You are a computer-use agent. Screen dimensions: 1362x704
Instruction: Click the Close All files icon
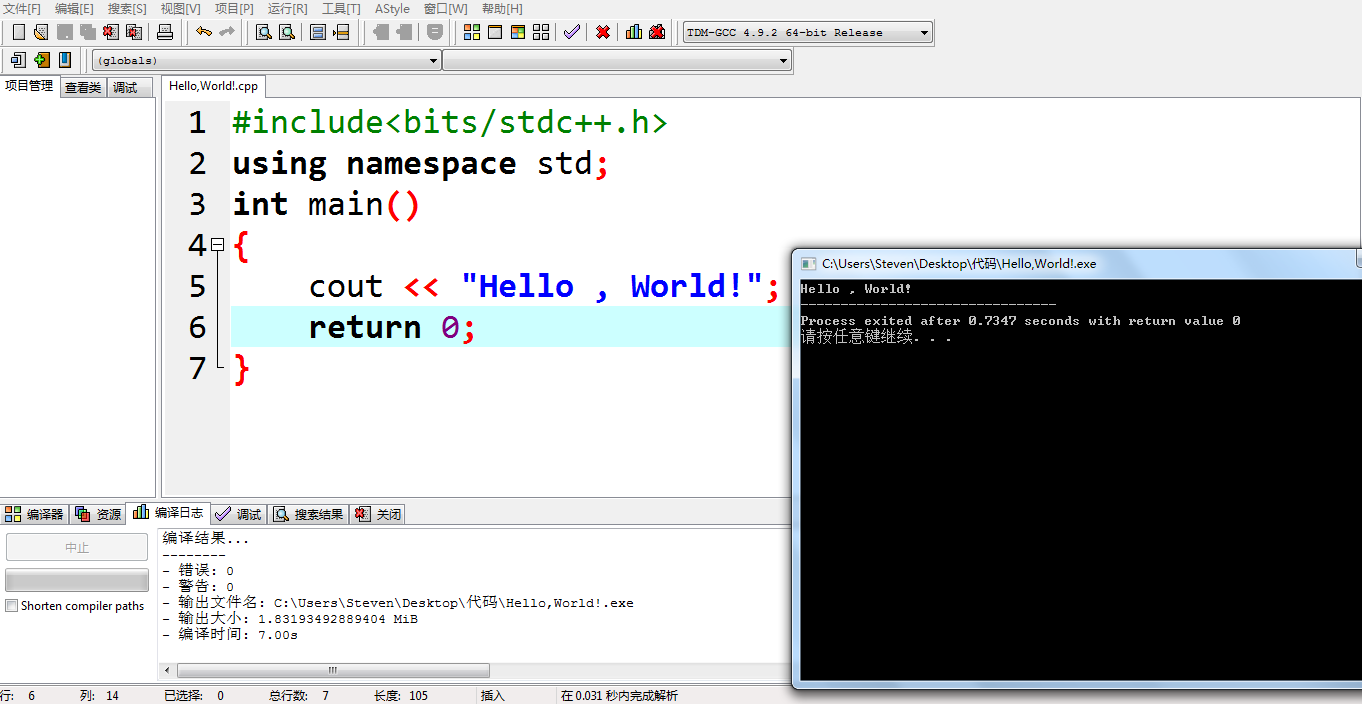pos(133,32)
